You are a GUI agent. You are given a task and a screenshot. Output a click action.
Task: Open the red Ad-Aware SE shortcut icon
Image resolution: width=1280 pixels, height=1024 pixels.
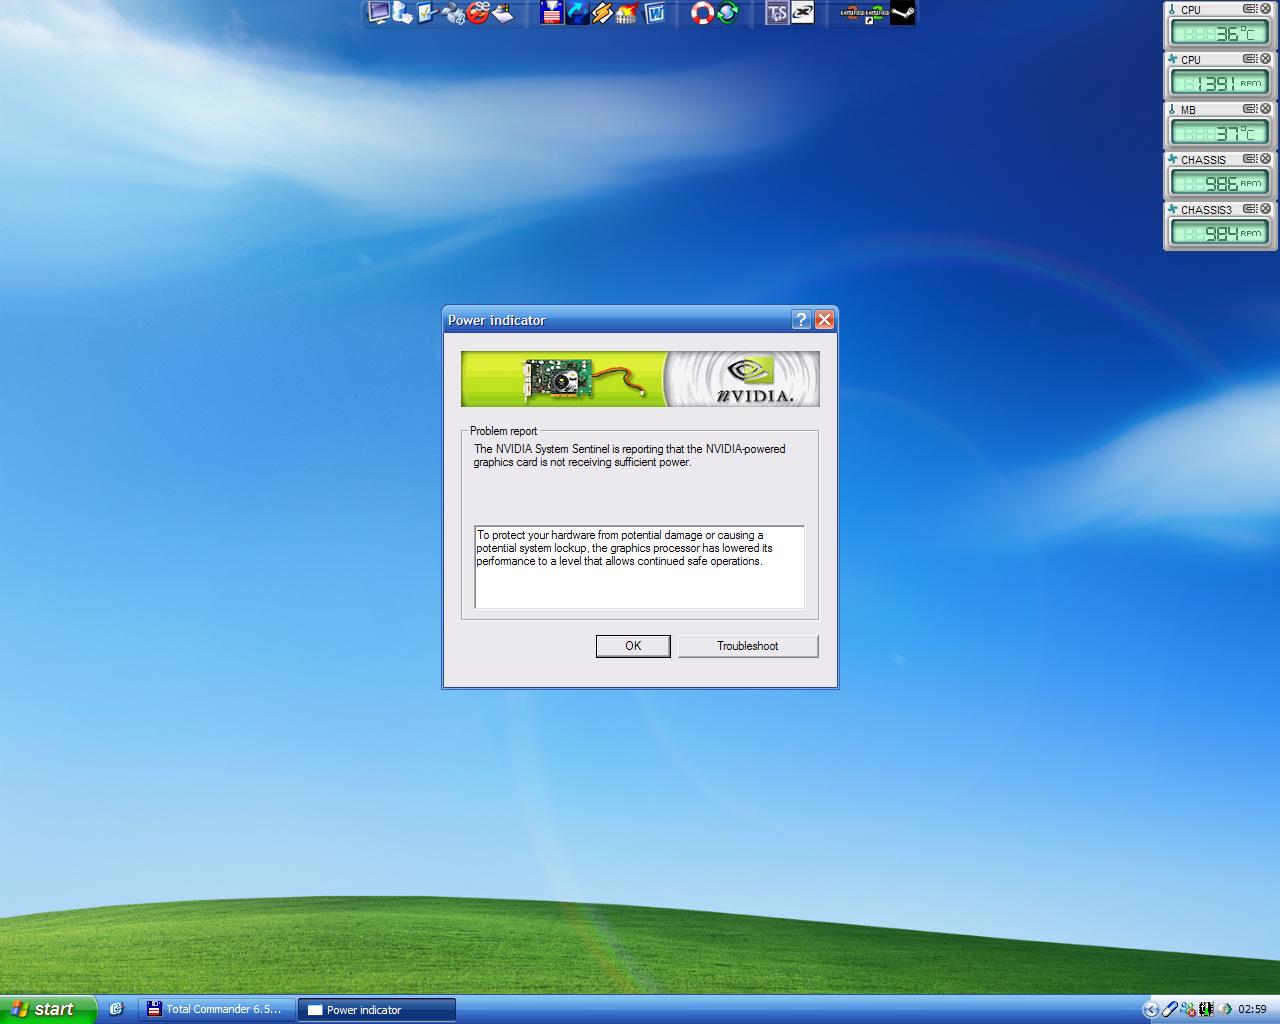[478, 12]
